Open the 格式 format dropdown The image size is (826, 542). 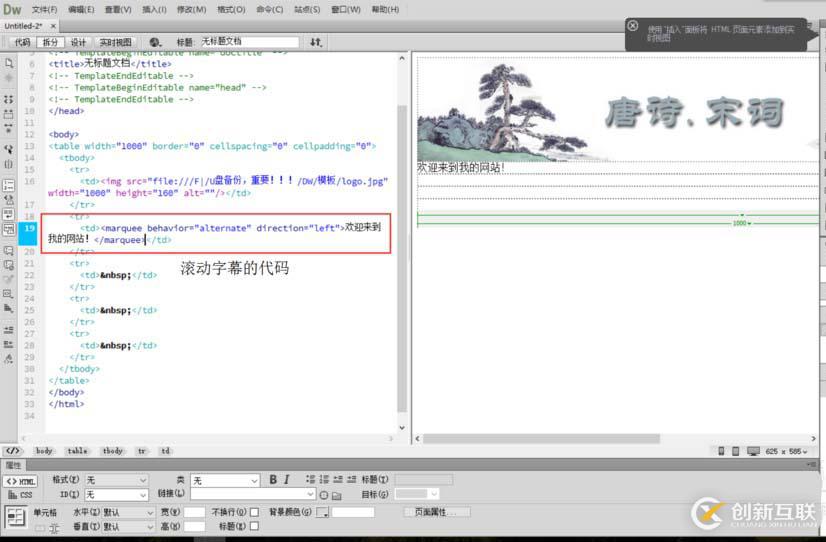(x=116, y=480)
